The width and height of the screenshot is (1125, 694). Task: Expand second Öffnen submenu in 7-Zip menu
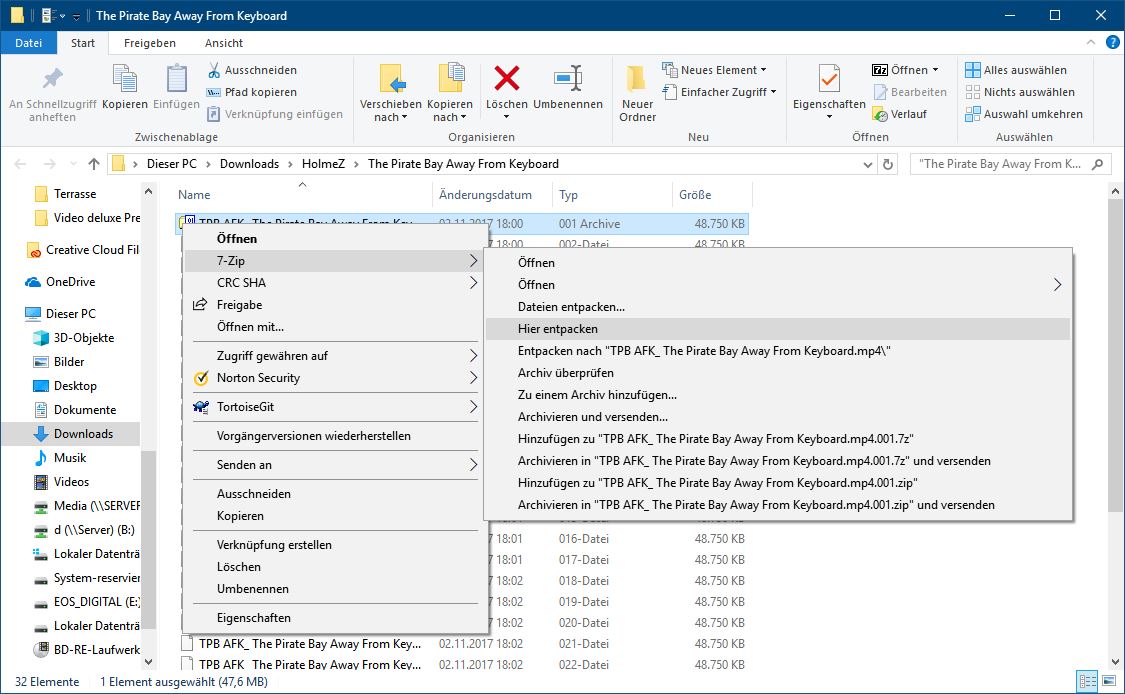(1057, 285)
